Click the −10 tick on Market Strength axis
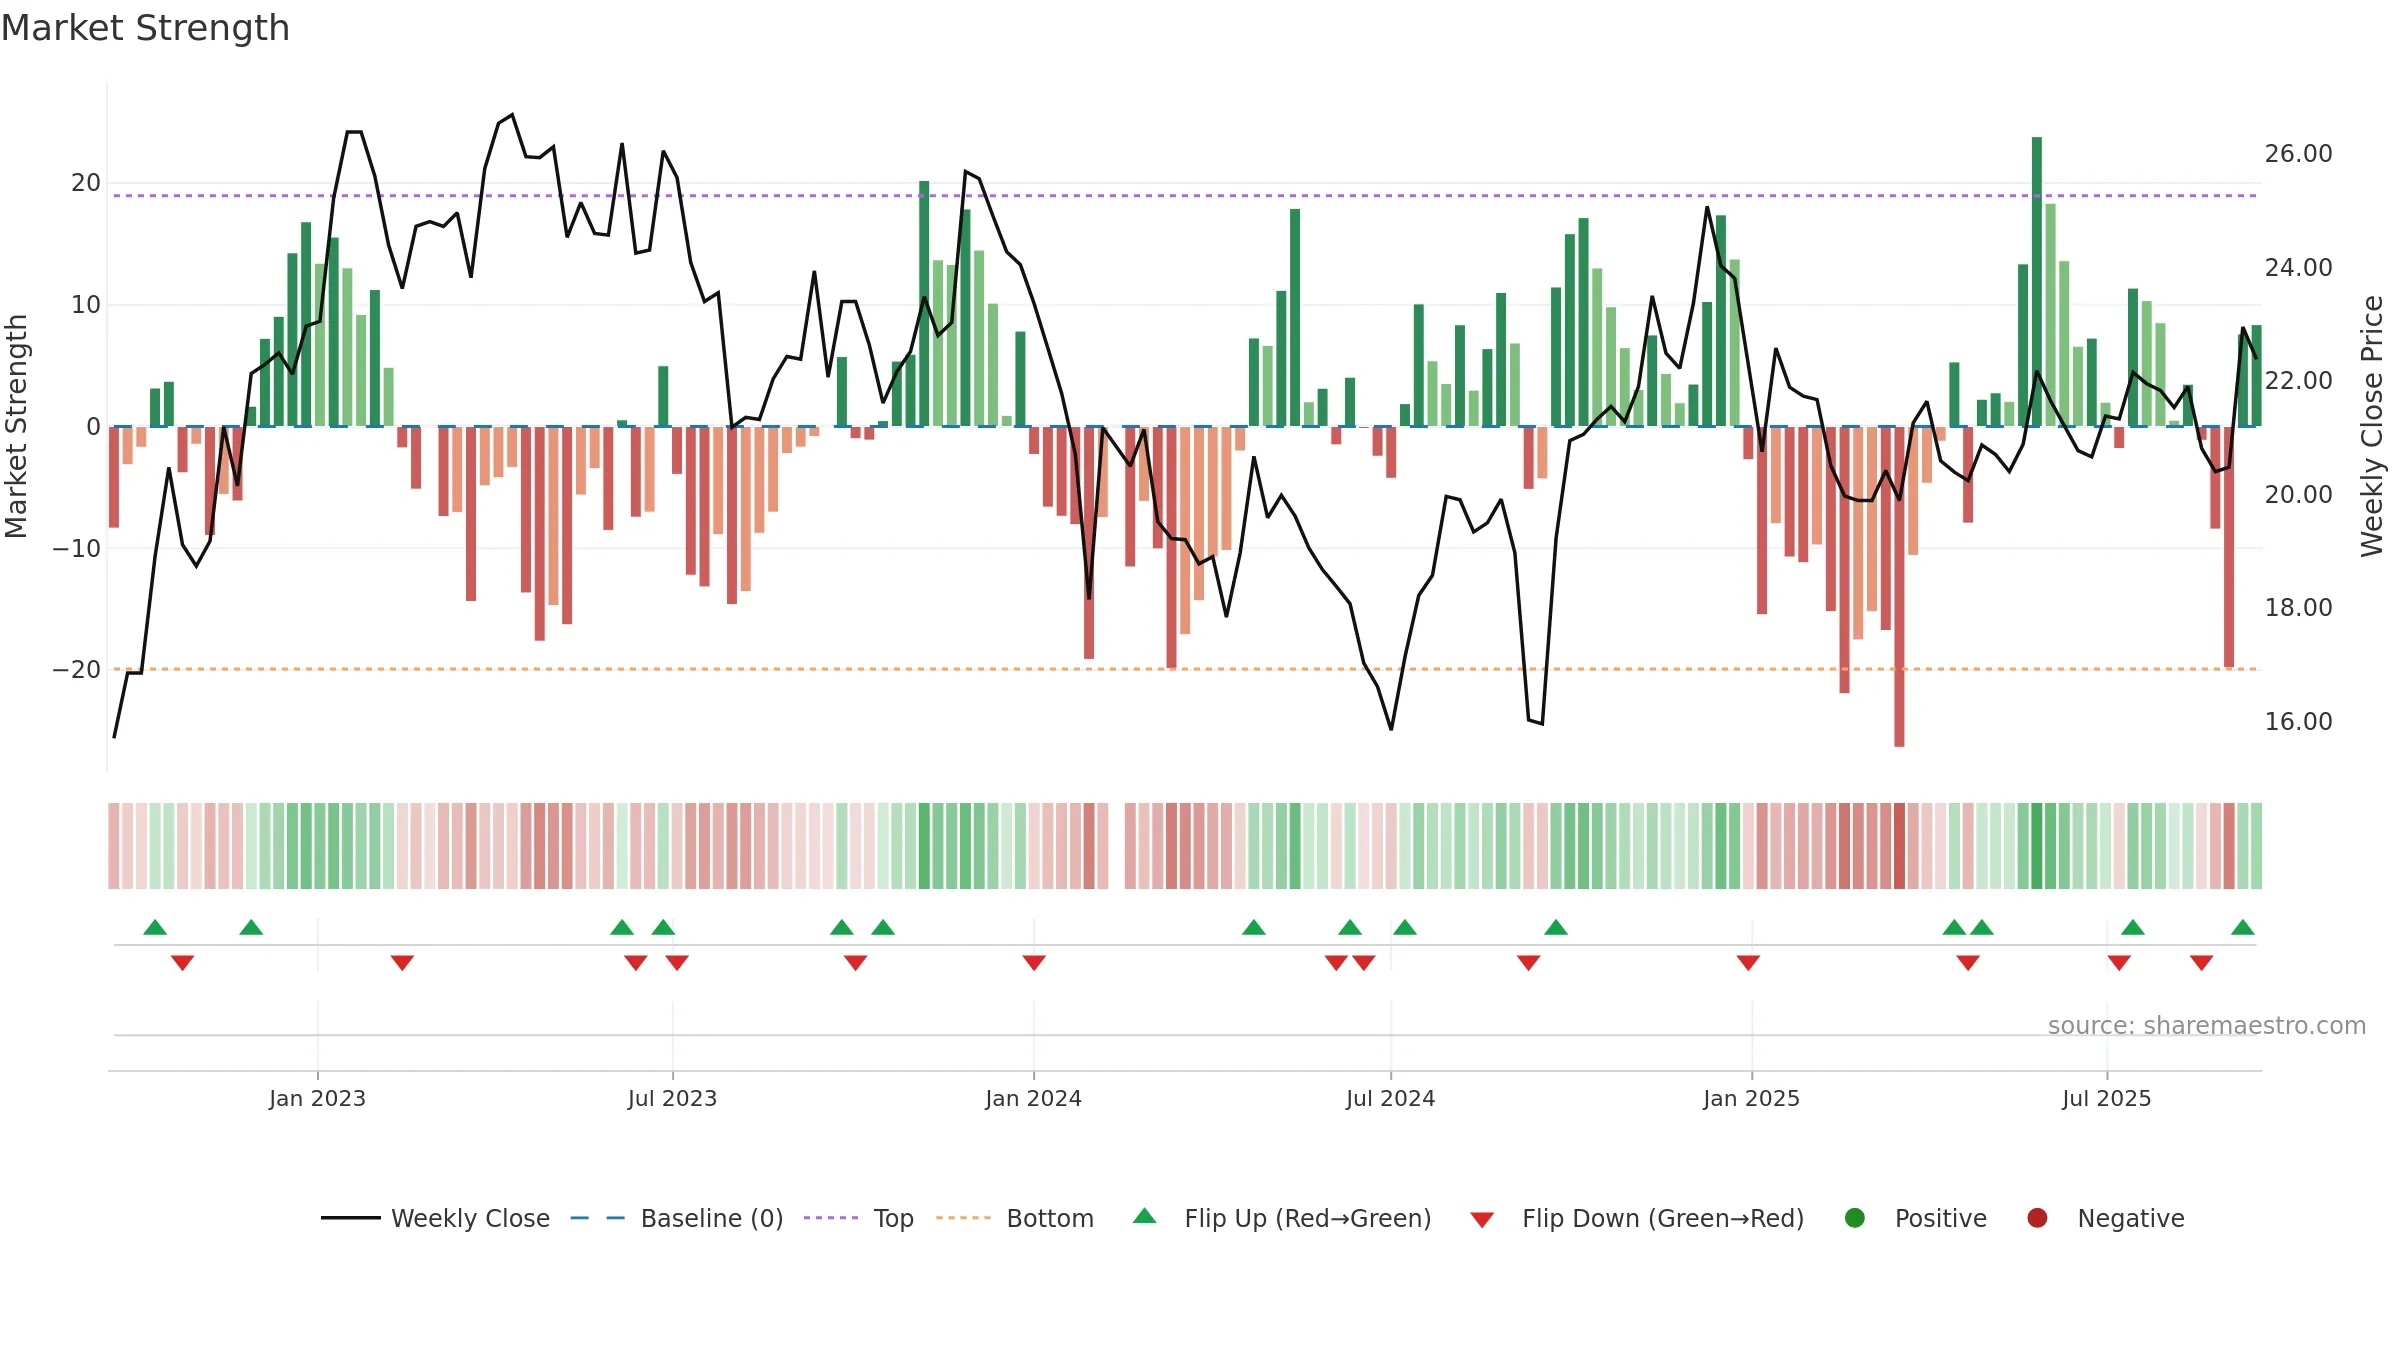Viewport: 2400px width, 1350px height. (77, 548)
